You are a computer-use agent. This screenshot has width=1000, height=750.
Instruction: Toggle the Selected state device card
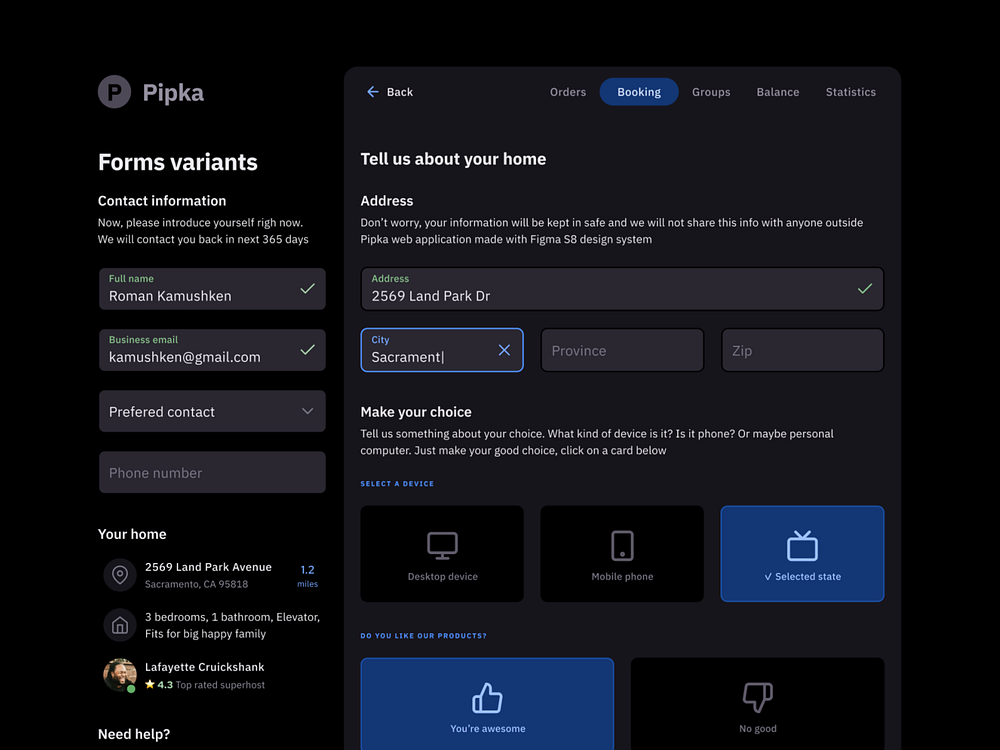pos(802,553)
